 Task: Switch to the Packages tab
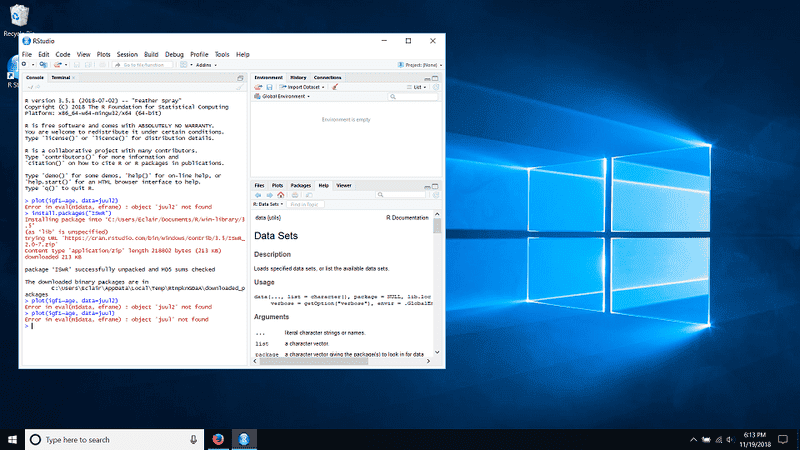300,186
